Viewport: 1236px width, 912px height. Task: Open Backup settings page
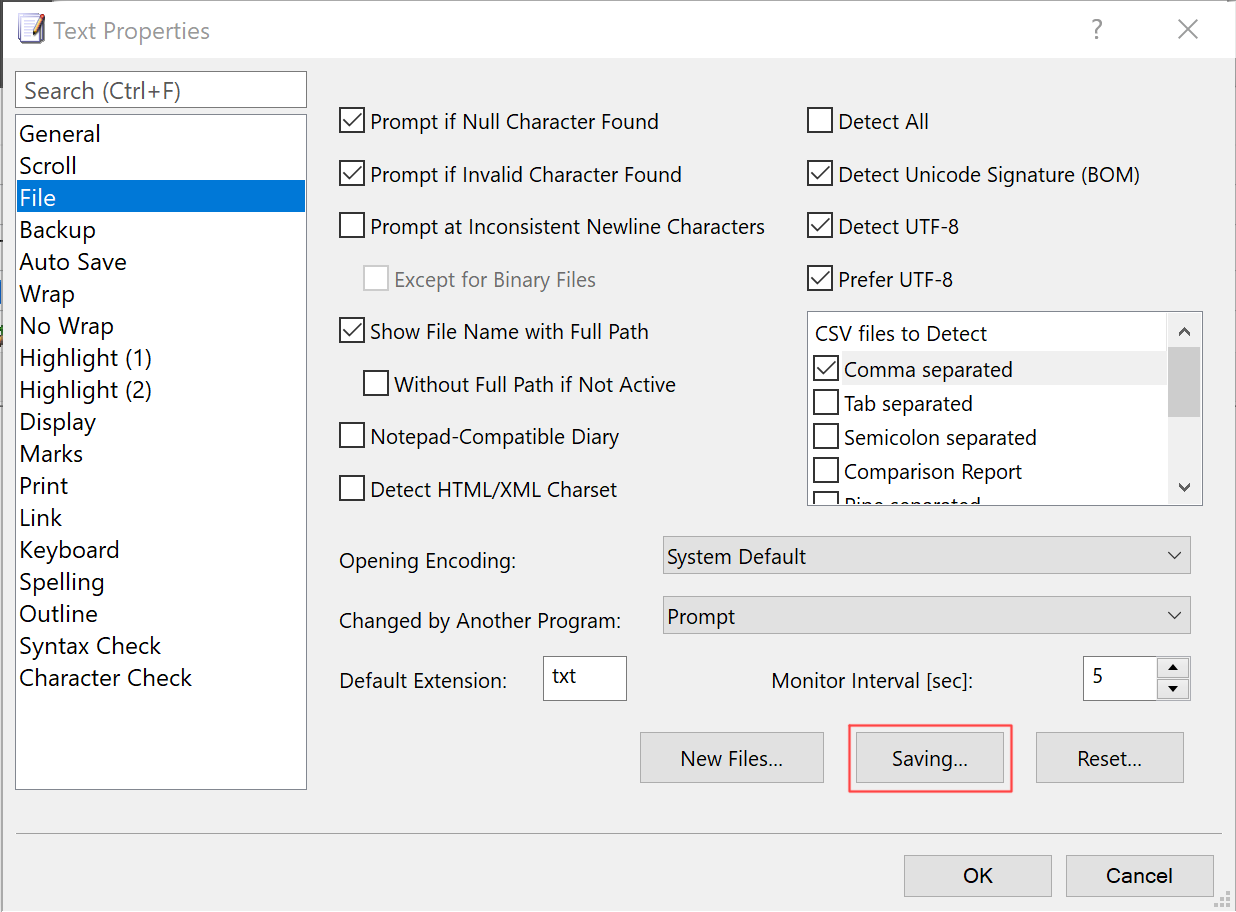click(161, 230)
